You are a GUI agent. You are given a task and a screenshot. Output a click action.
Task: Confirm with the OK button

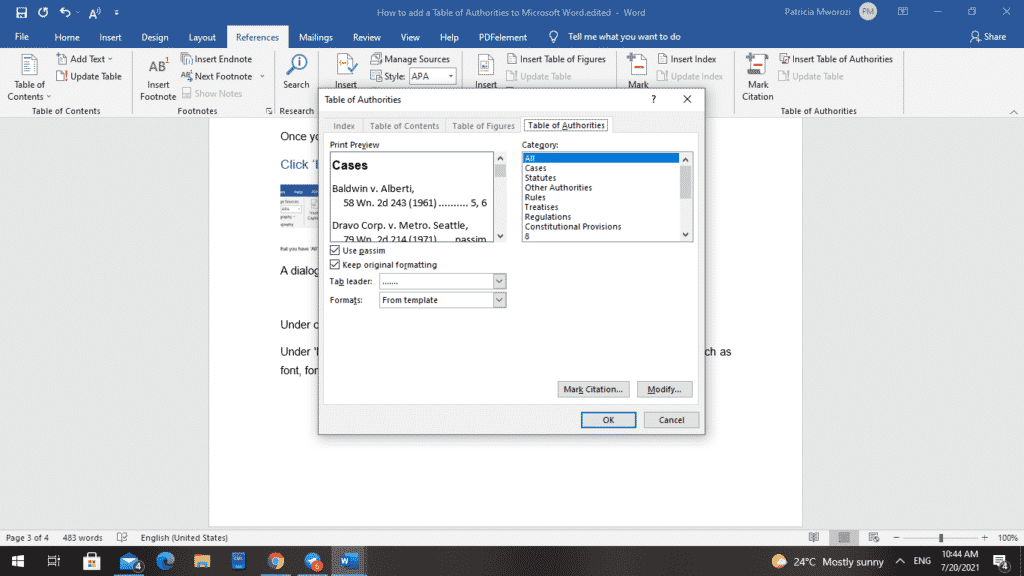(608, 419)
